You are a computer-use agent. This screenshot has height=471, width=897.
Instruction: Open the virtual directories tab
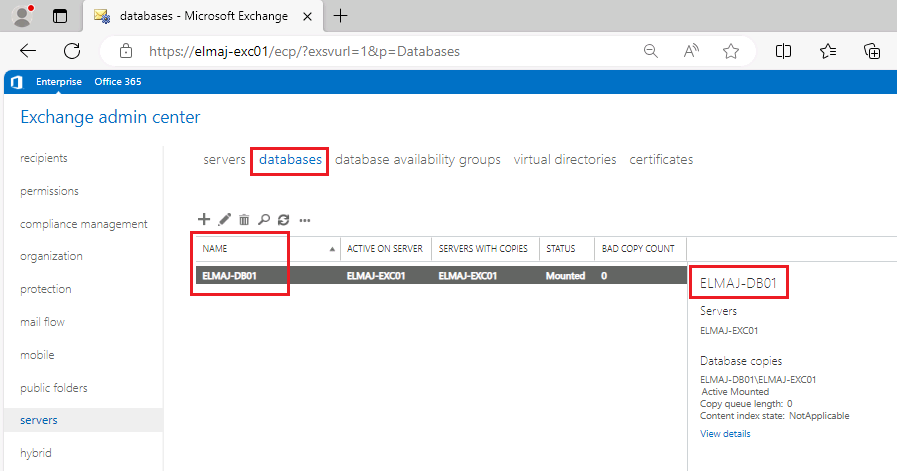pyautogui.click(x=565, y=160)
